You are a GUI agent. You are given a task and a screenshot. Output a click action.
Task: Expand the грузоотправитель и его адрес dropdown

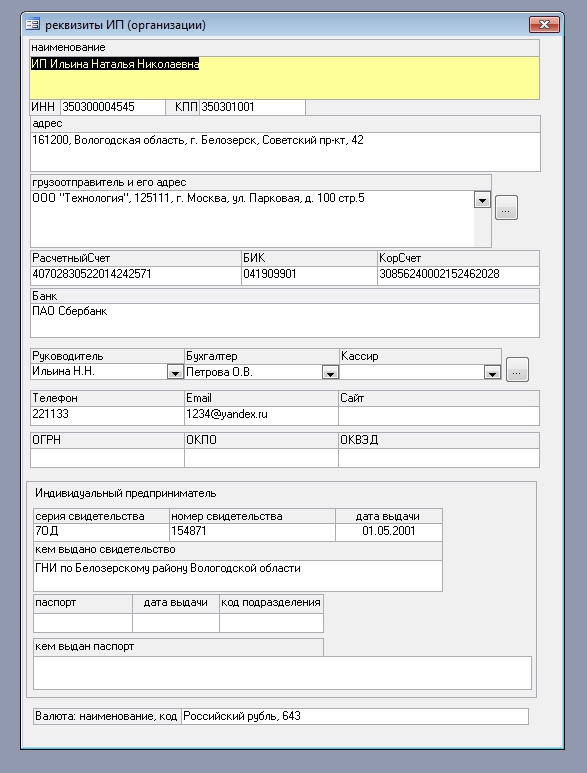(x=482, y=200)
